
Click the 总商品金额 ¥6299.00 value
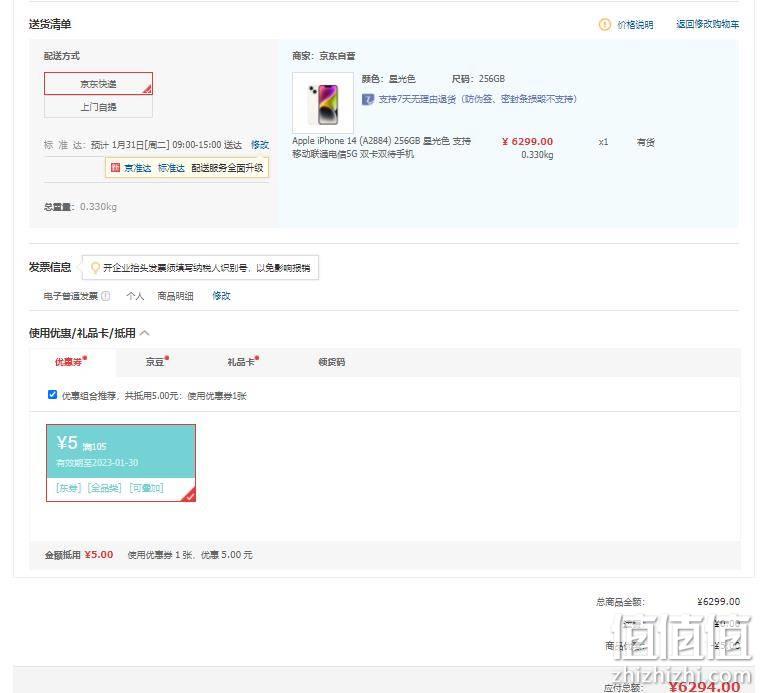point(719,601)
